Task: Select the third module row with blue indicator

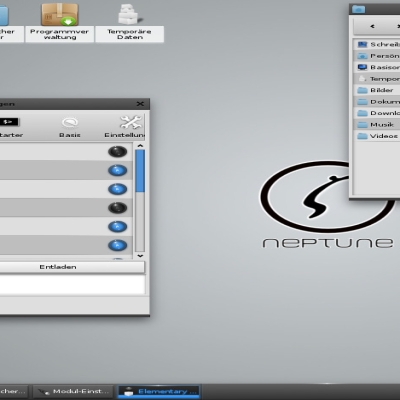Action: tap(66, 189)
